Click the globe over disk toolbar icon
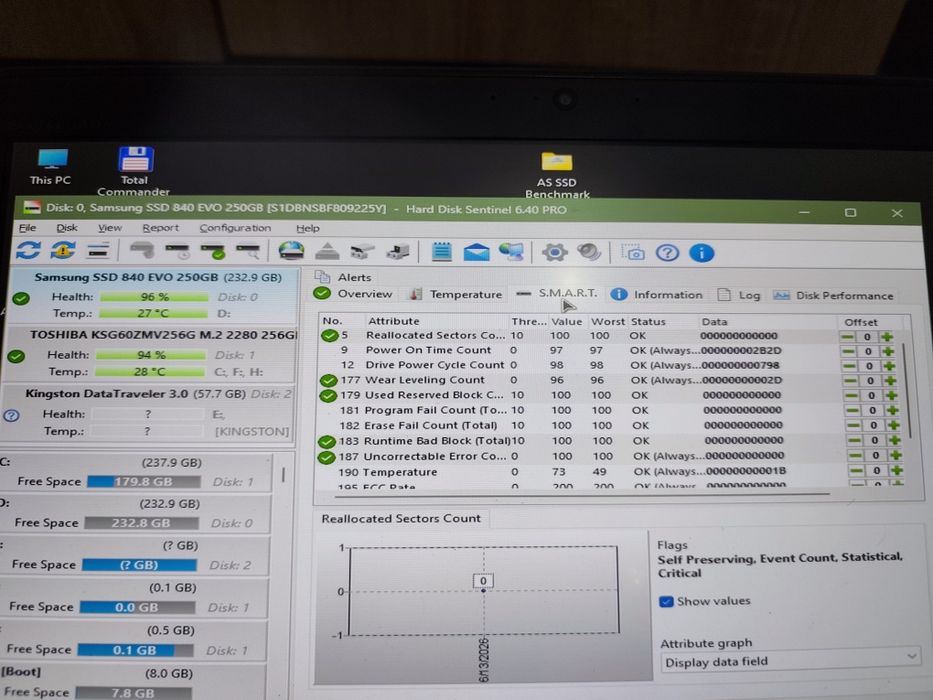 291,251
